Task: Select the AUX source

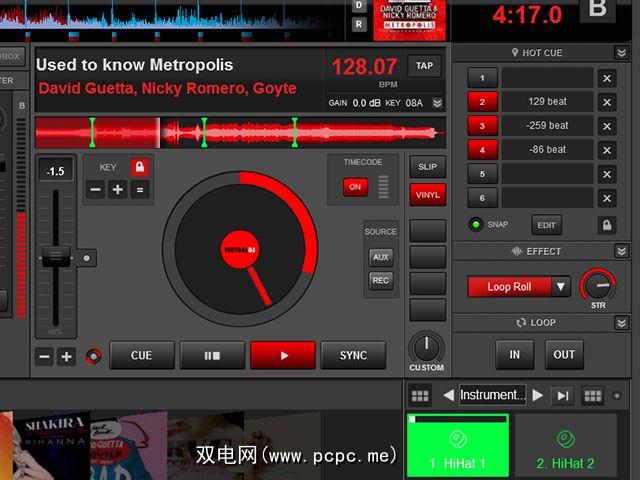Action: pyautogui.click(x=381, y=257)
